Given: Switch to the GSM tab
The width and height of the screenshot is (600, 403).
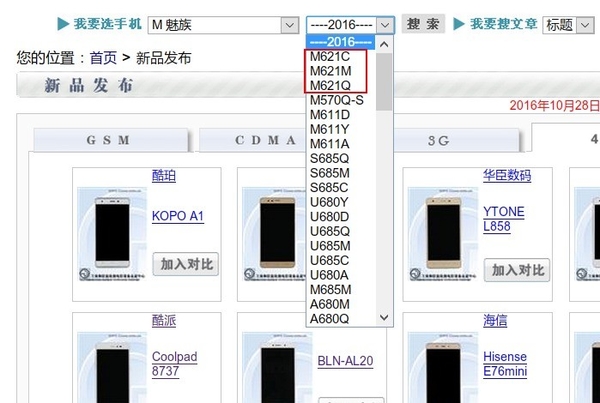Looking at the screenshot, I should click(111, 140).
